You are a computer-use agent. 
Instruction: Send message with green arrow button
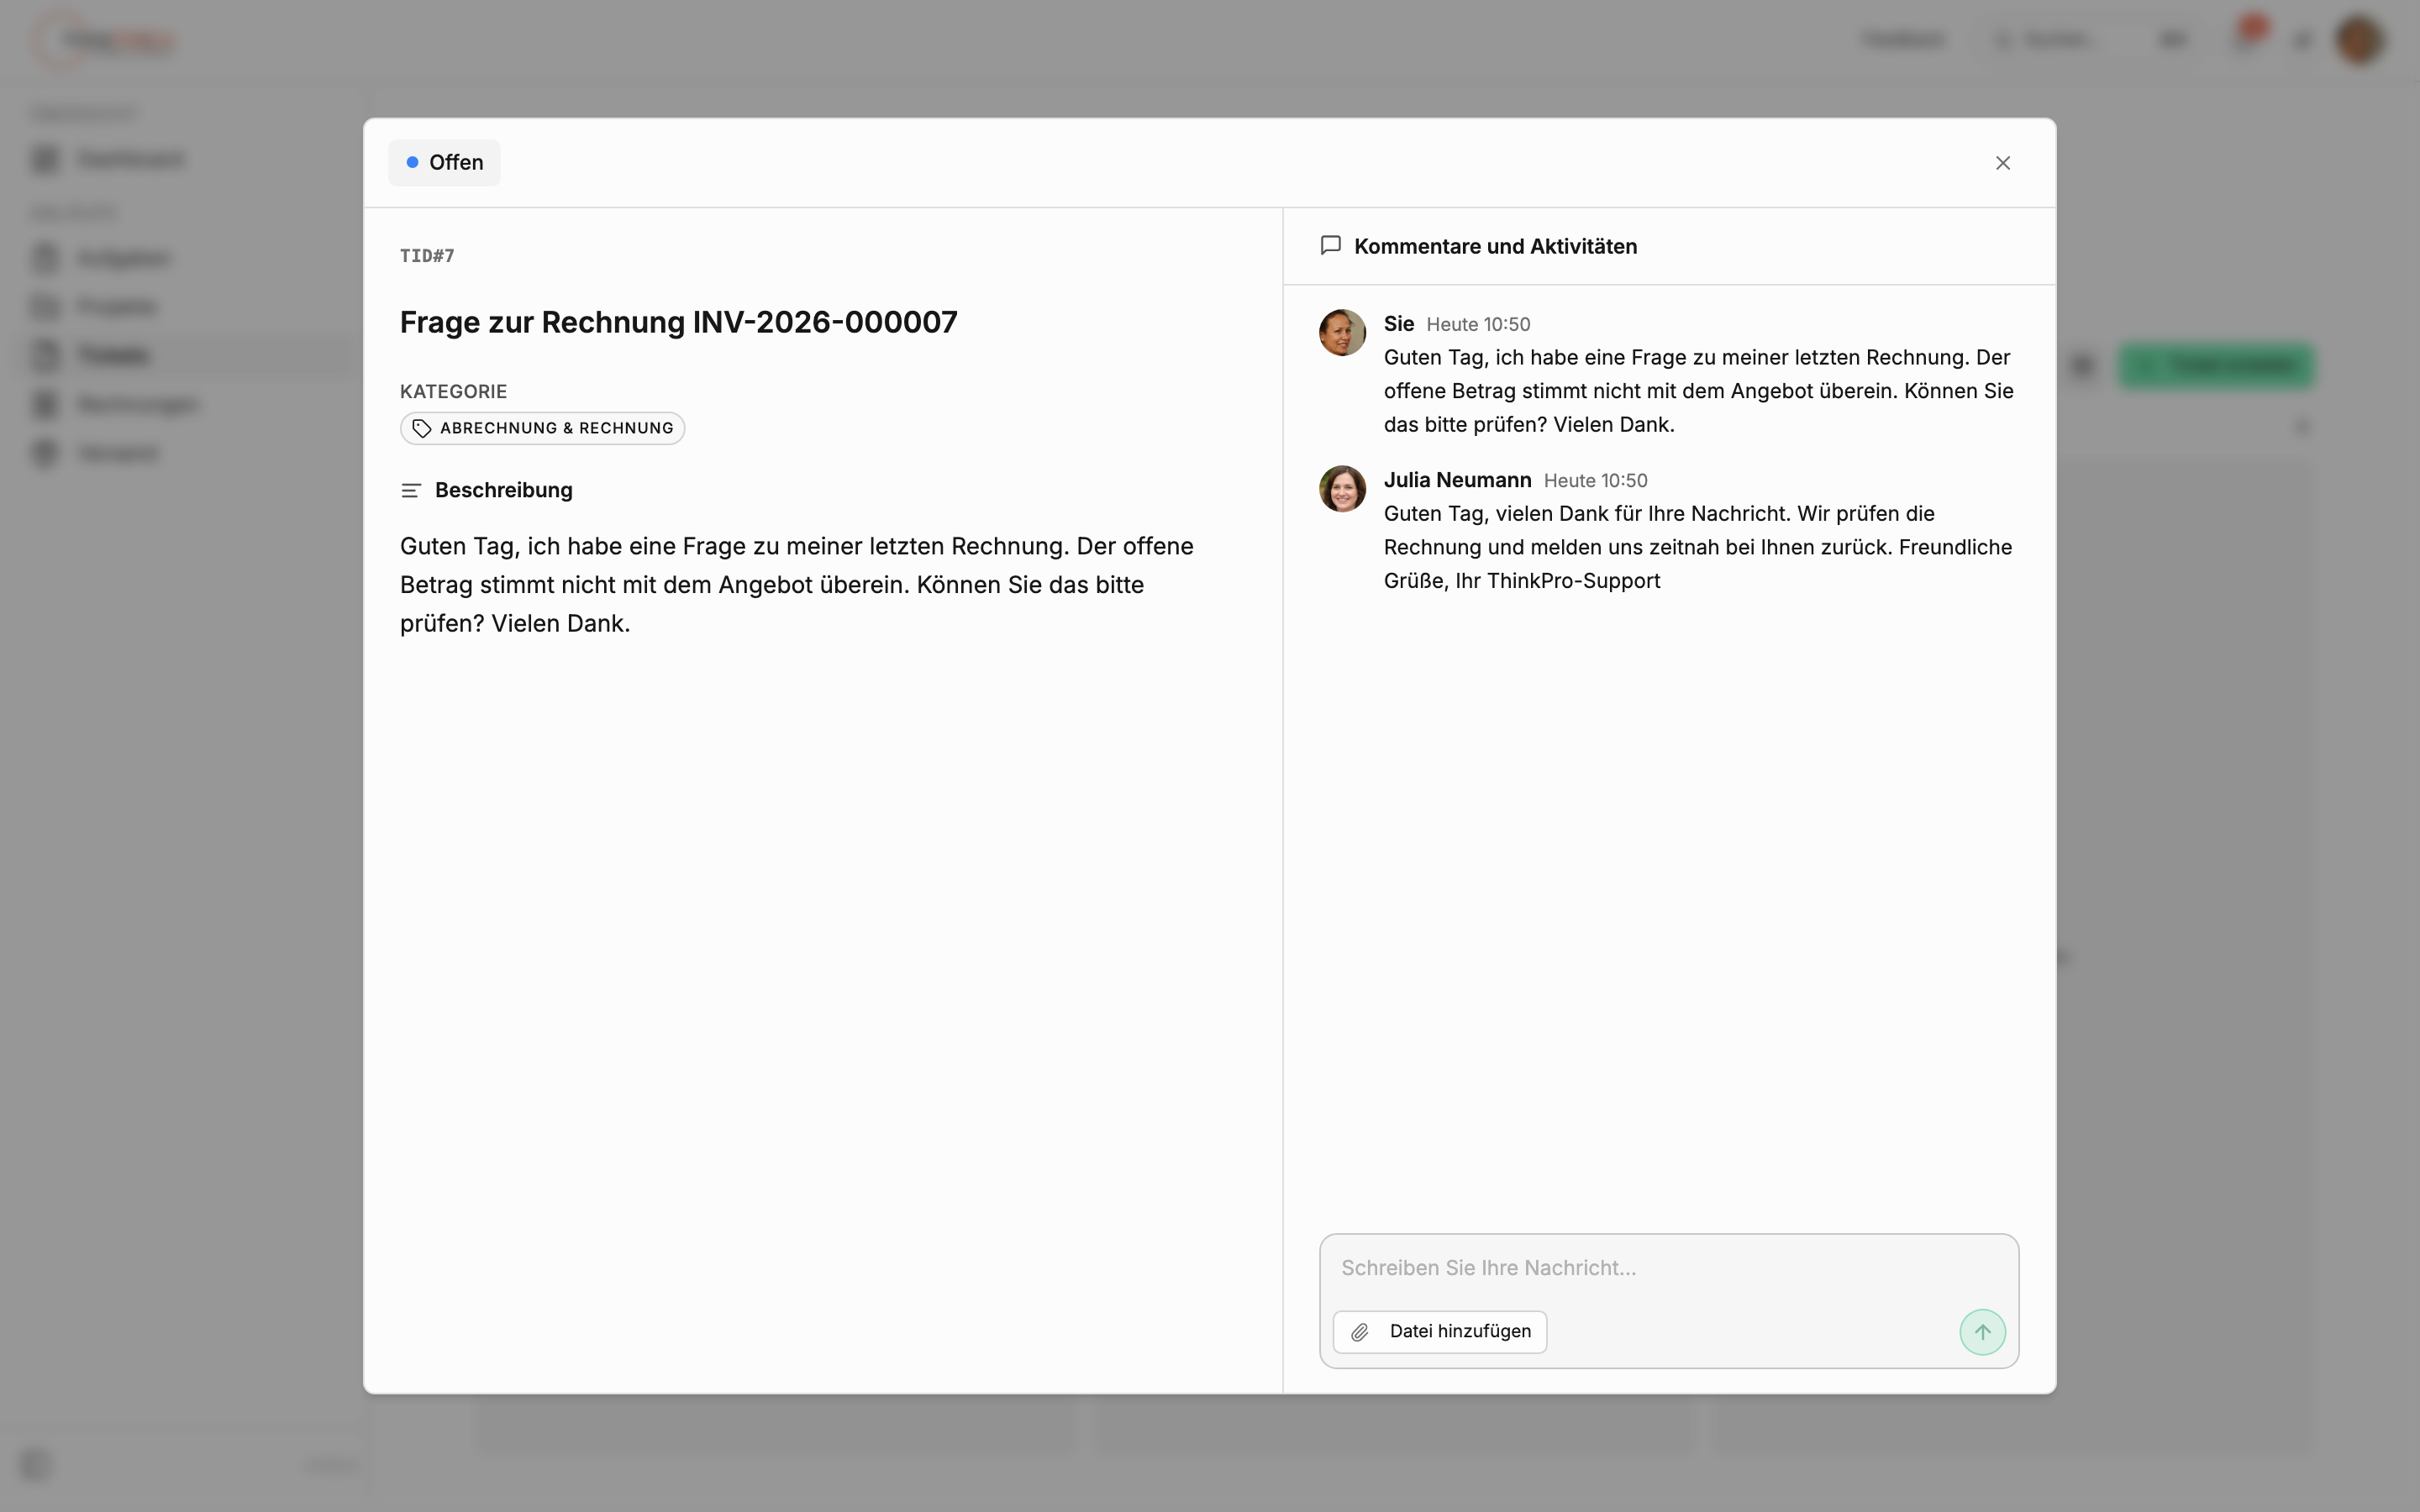click(1982, 1332)
